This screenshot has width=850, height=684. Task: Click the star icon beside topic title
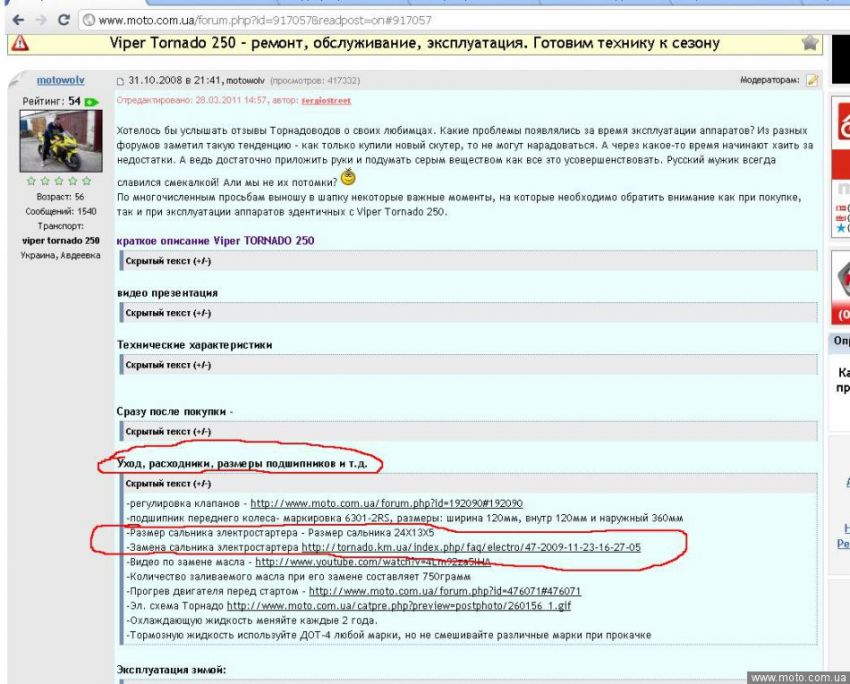(x=810, y=43)
